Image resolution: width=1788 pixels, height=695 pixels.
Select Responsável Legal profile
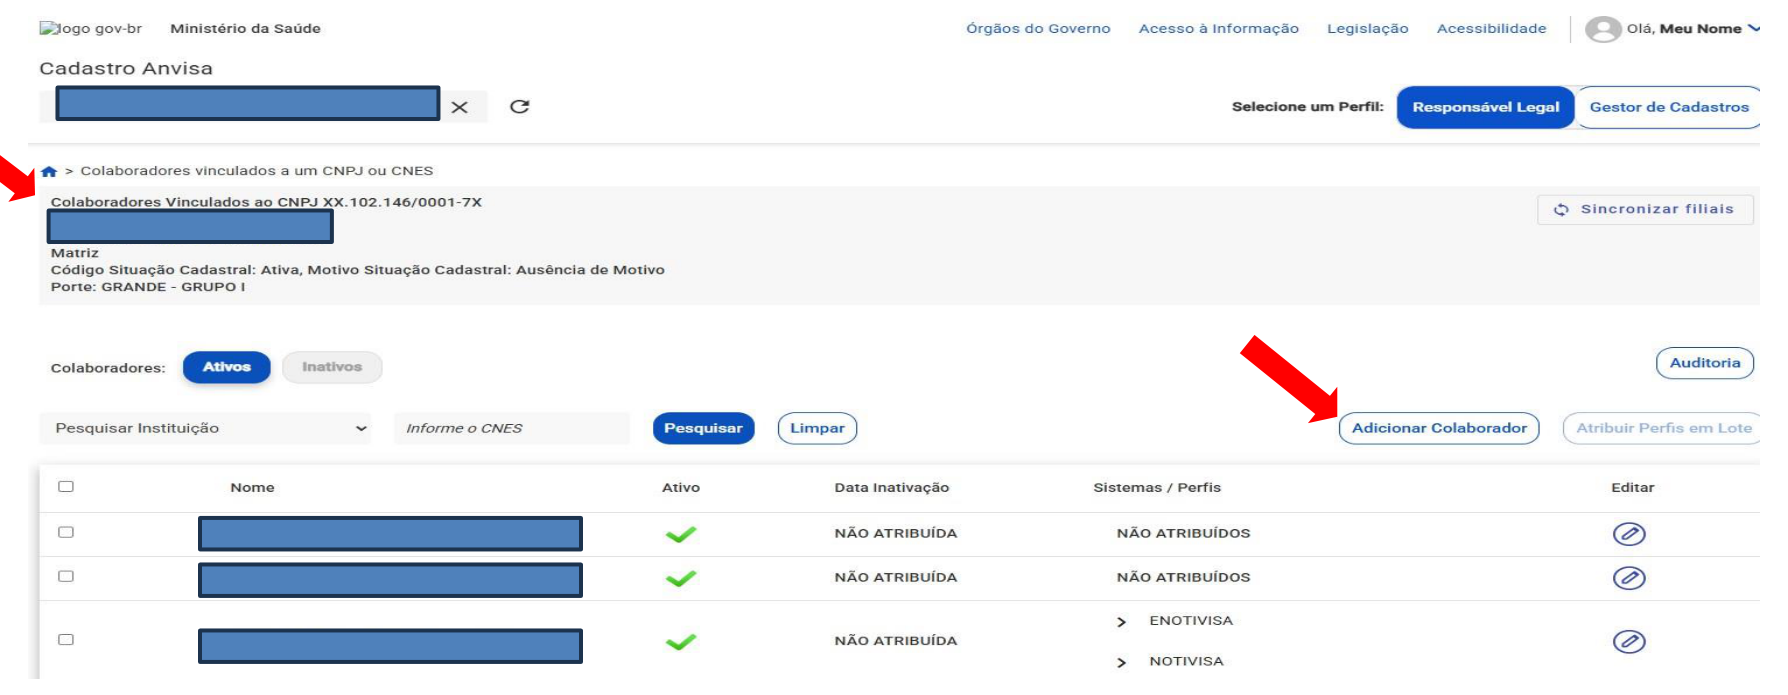pyautogui.click(x=1486, y=107)
